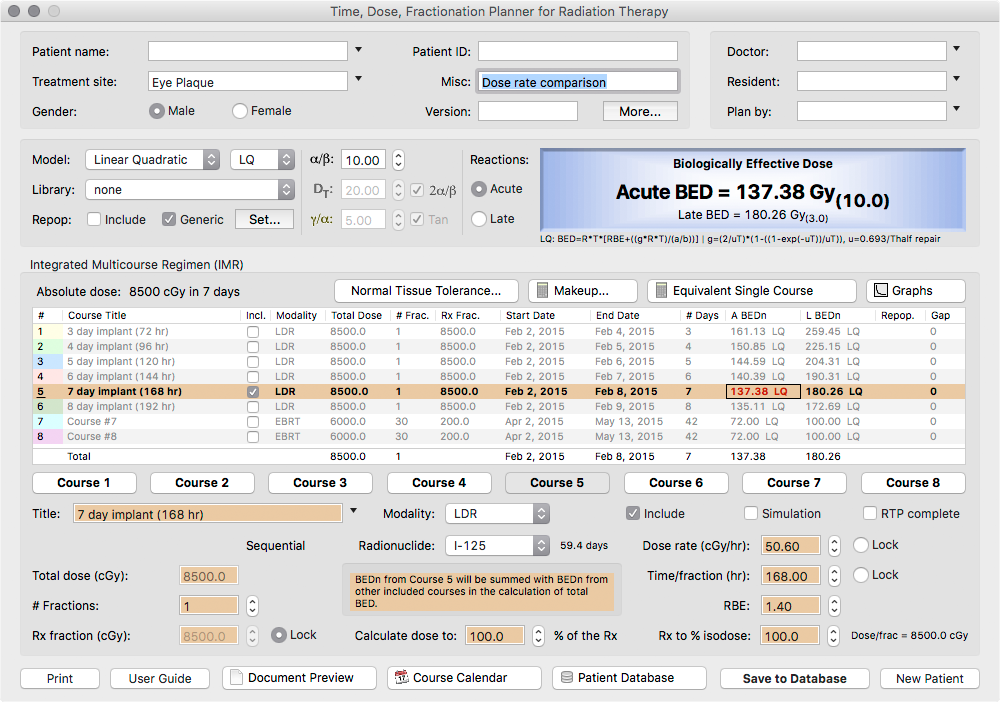Open Equivalent Single Course calculator

(751, 291)
